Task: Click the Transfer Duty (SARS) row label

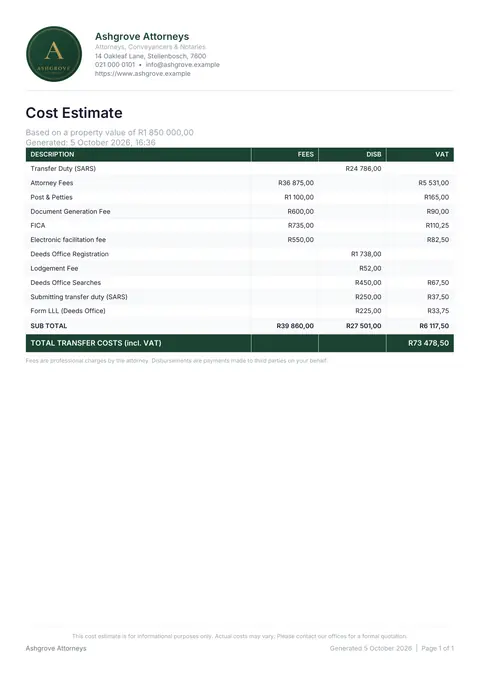Action: tap(63, 169)
